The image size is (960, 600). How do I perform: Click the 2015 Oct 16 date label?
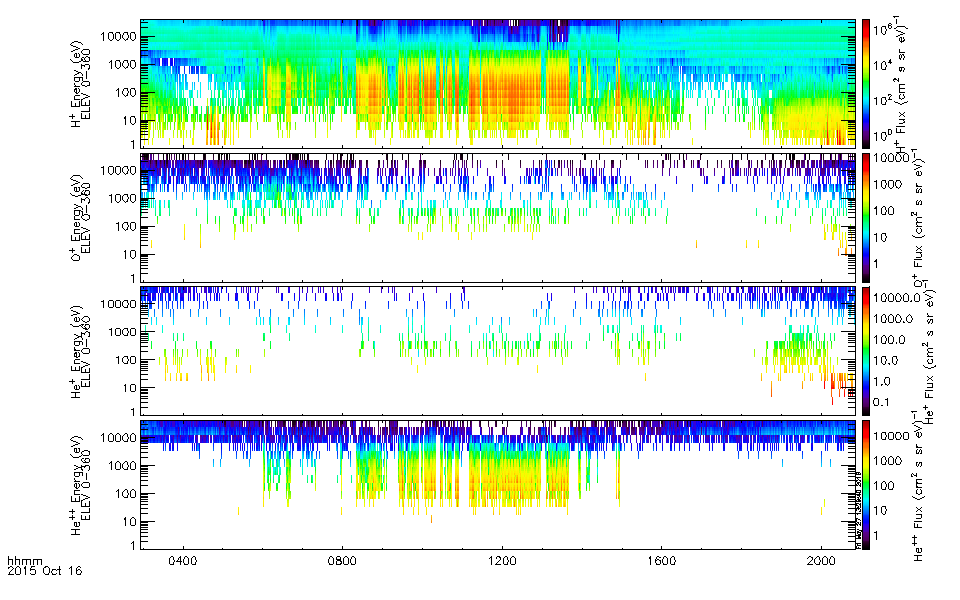(x=44, y=571)
